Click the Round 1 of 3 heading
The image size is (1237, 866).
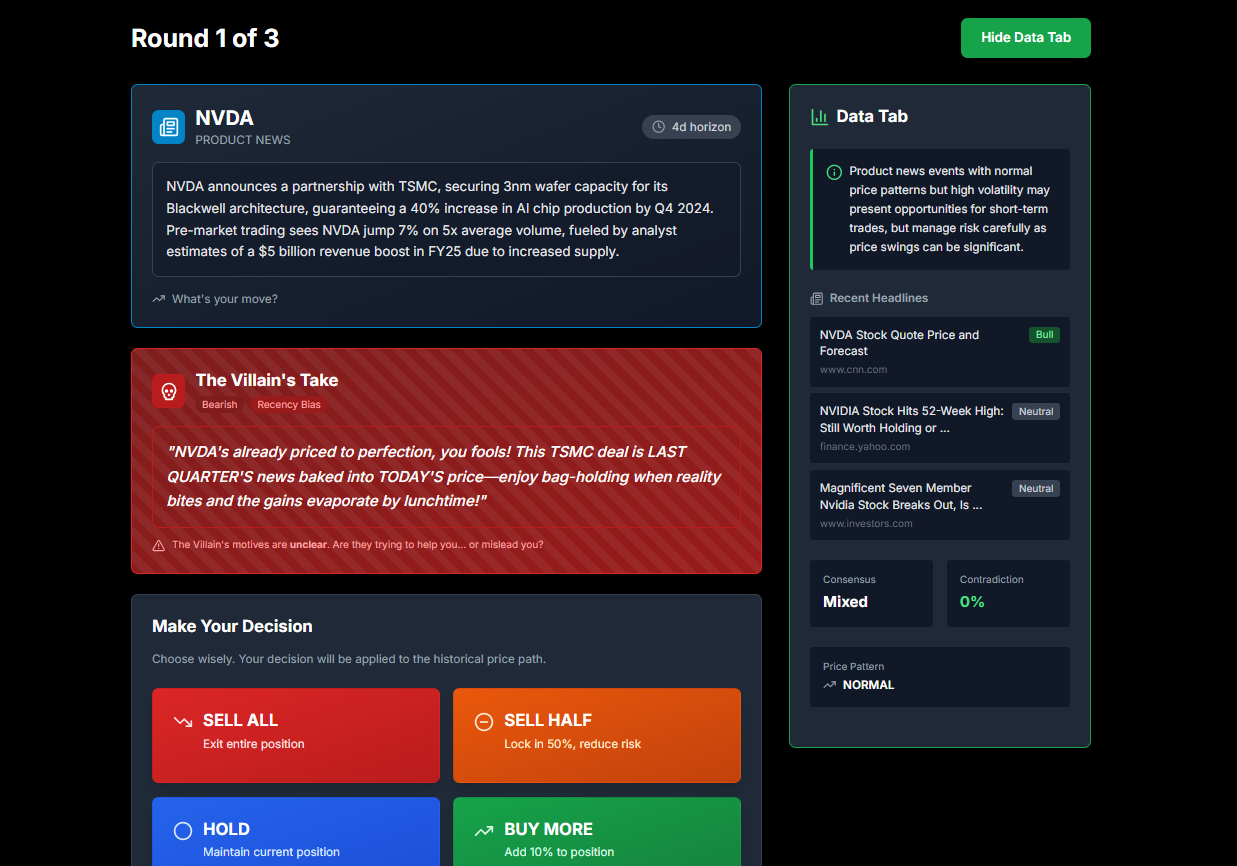click(x=205, y=38)
